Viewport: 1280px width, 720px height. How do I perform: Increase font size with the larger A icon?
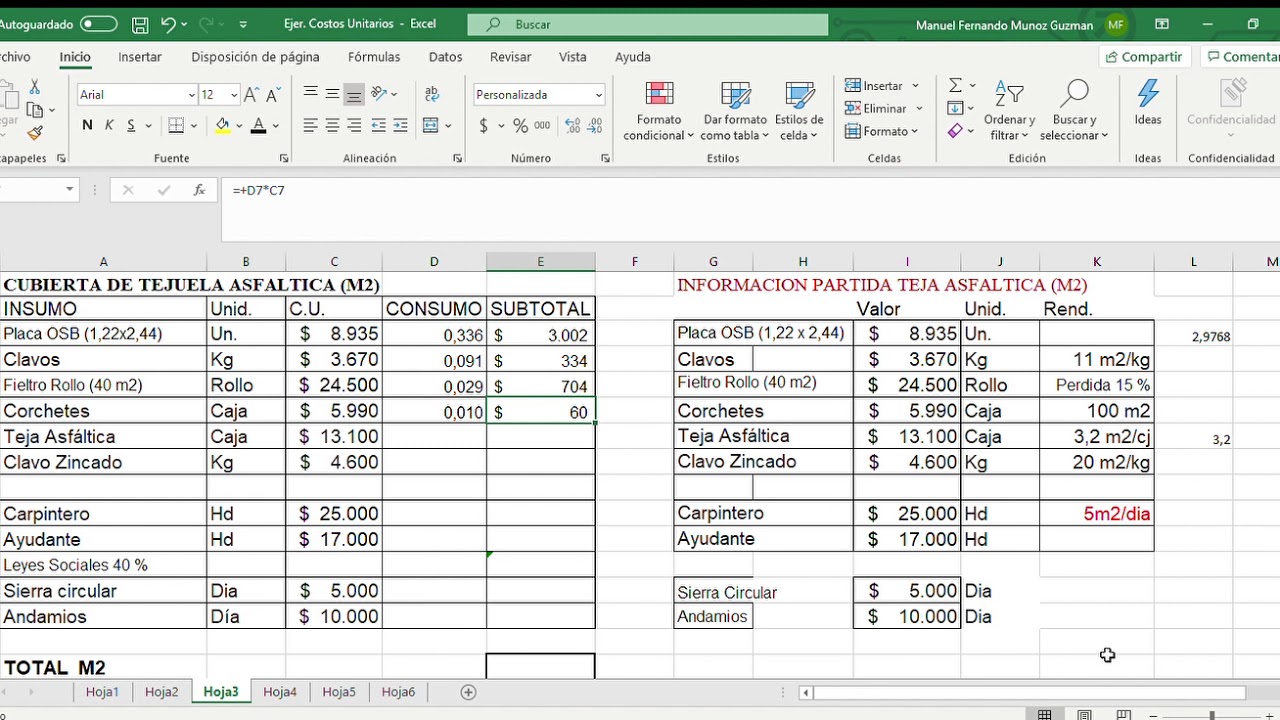pyautogui.click(x=253, y=95)
